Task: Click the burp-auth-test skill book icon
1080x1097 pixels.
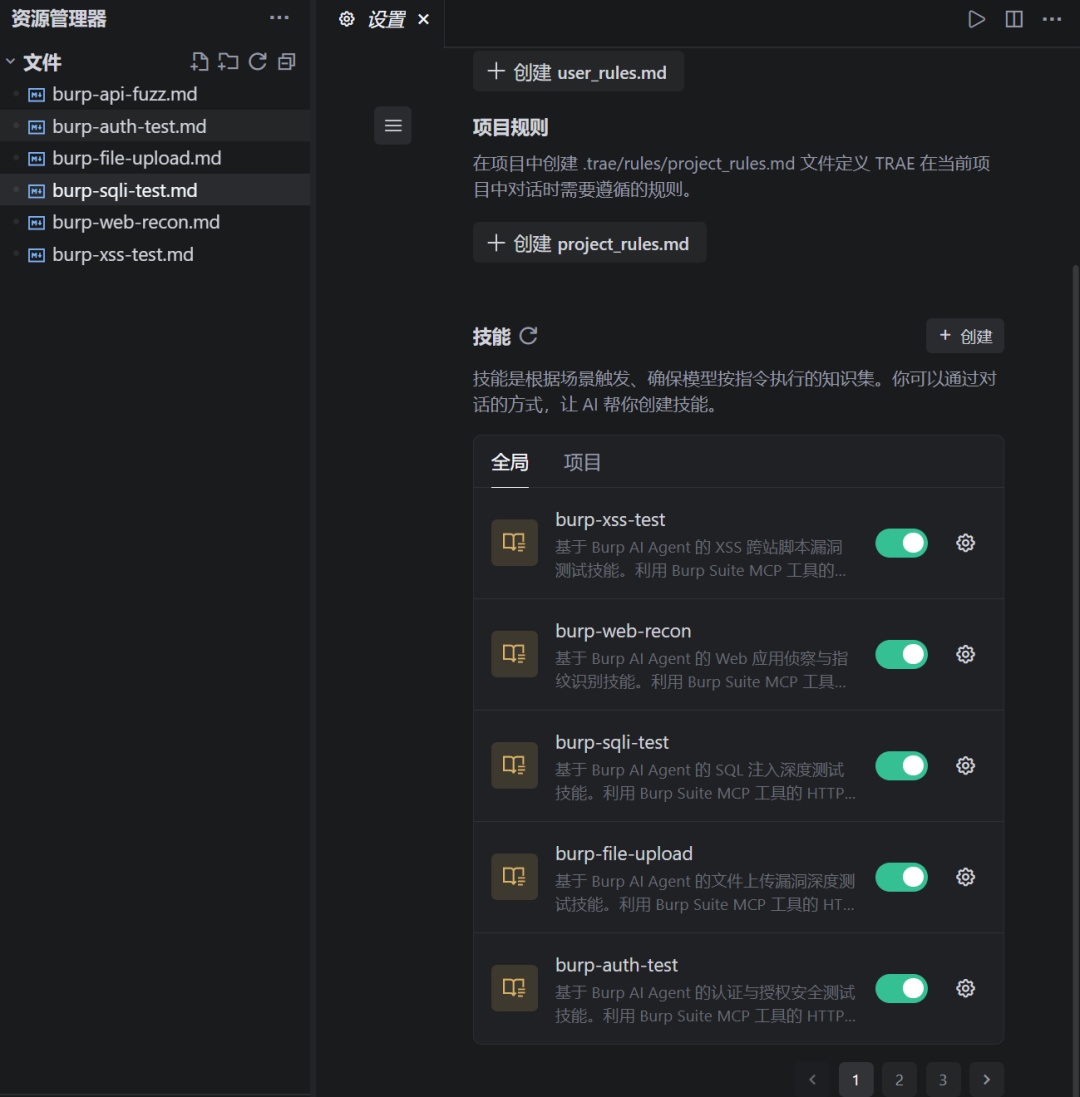Action: (514, 988)
